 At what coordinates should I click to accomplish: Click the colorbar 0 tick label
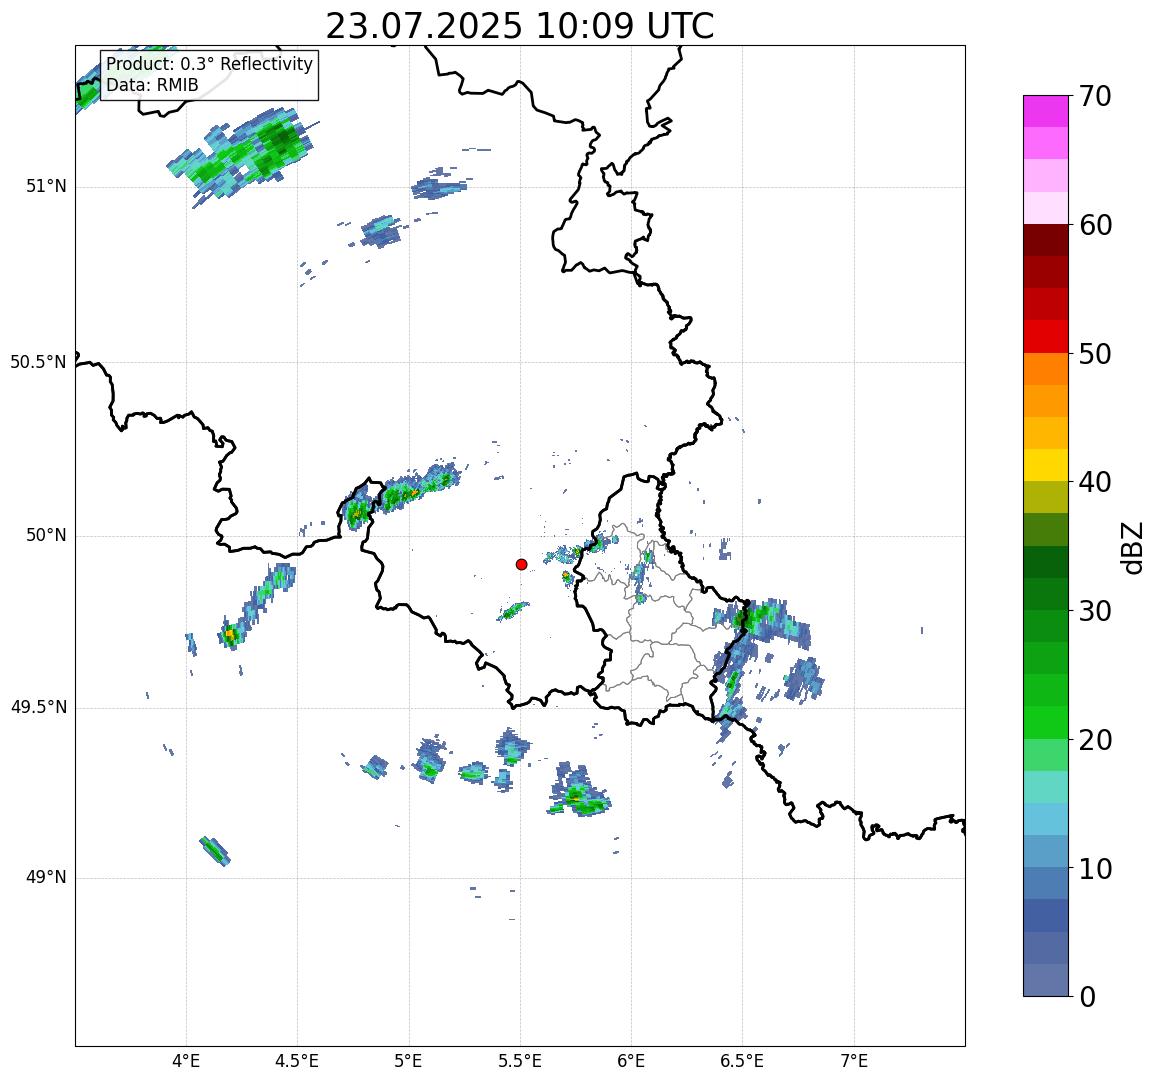1088,997
